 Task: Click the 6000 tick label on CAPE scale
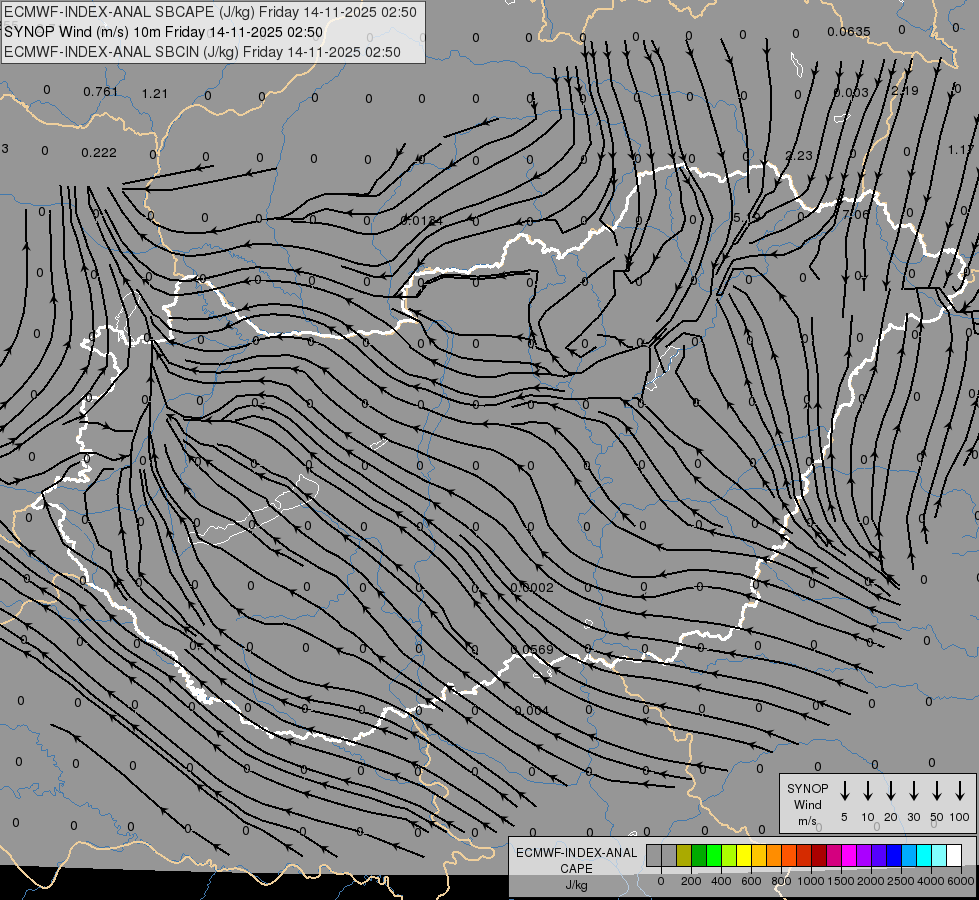(961, 881)
